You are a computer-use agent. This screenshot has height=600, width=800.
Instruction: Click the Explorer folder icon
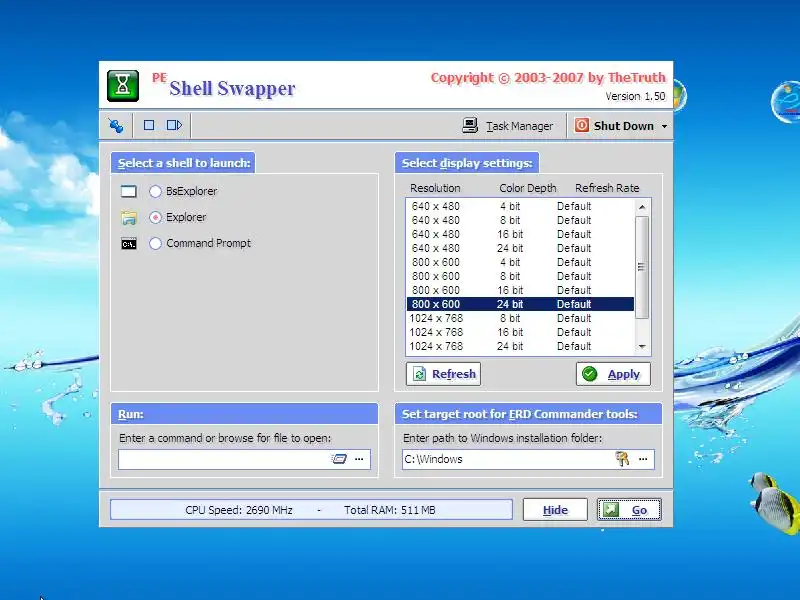tap(129, 218)
